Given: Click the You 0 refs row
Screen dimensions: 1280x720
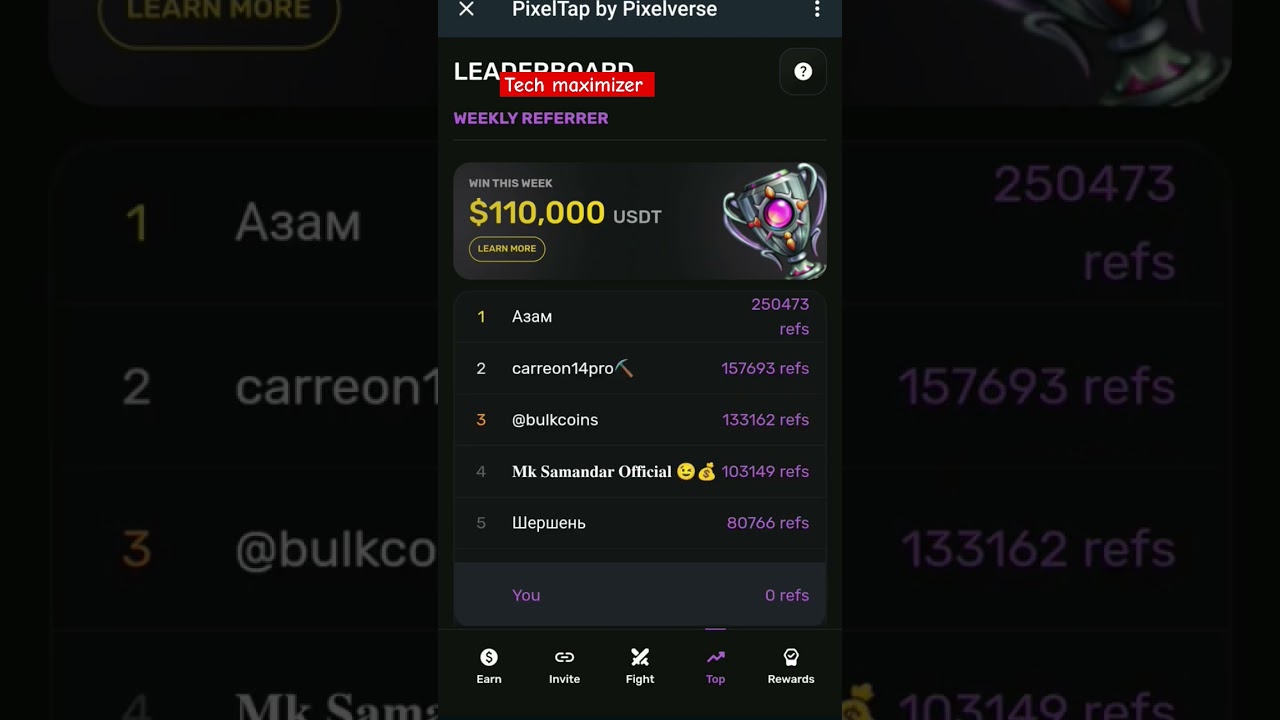Looking at the screenshot, I should (x=640, y=595).
